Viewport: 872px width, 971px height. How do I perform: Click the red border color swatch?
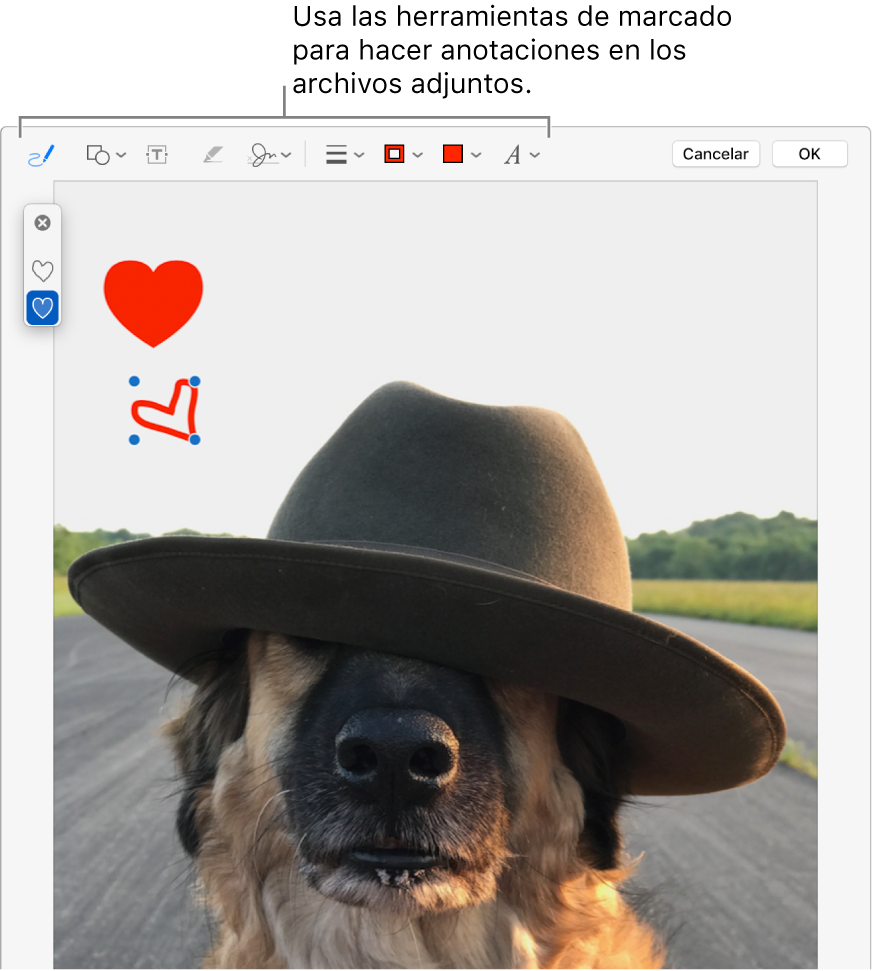pos(395,154)
